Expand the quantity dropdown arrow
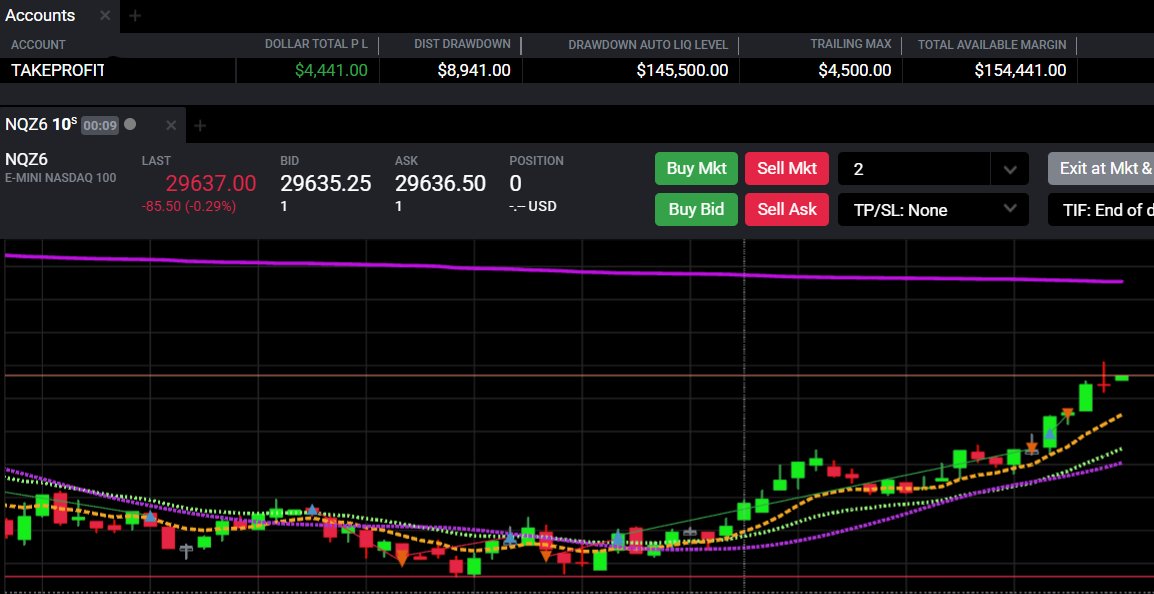Screen dimensions: 1154x594 click(1010, 169)
